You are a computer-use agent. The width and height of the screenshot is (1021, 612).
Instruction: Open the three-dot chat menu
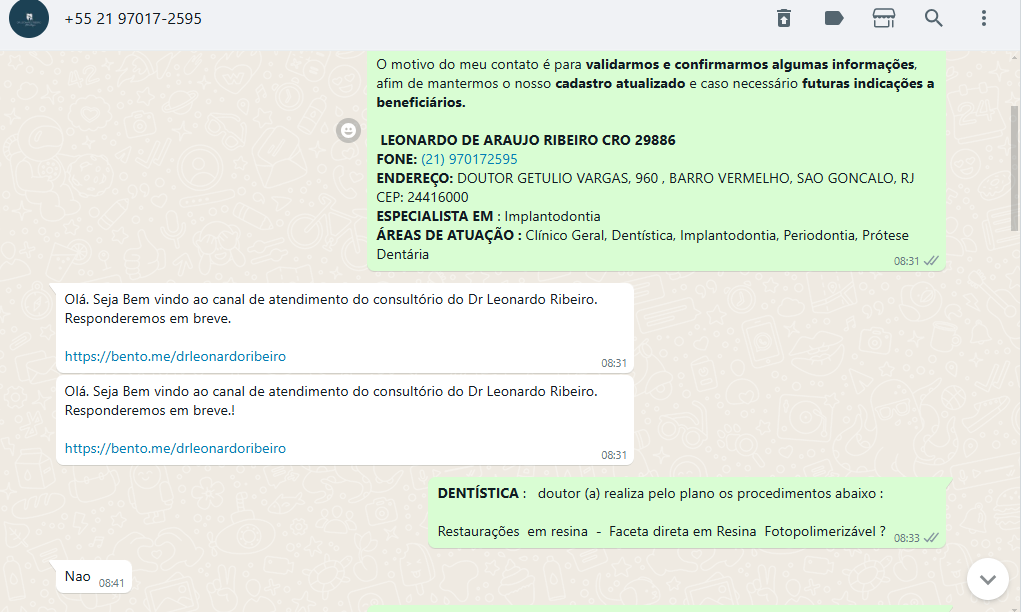(x=984, y=18)
